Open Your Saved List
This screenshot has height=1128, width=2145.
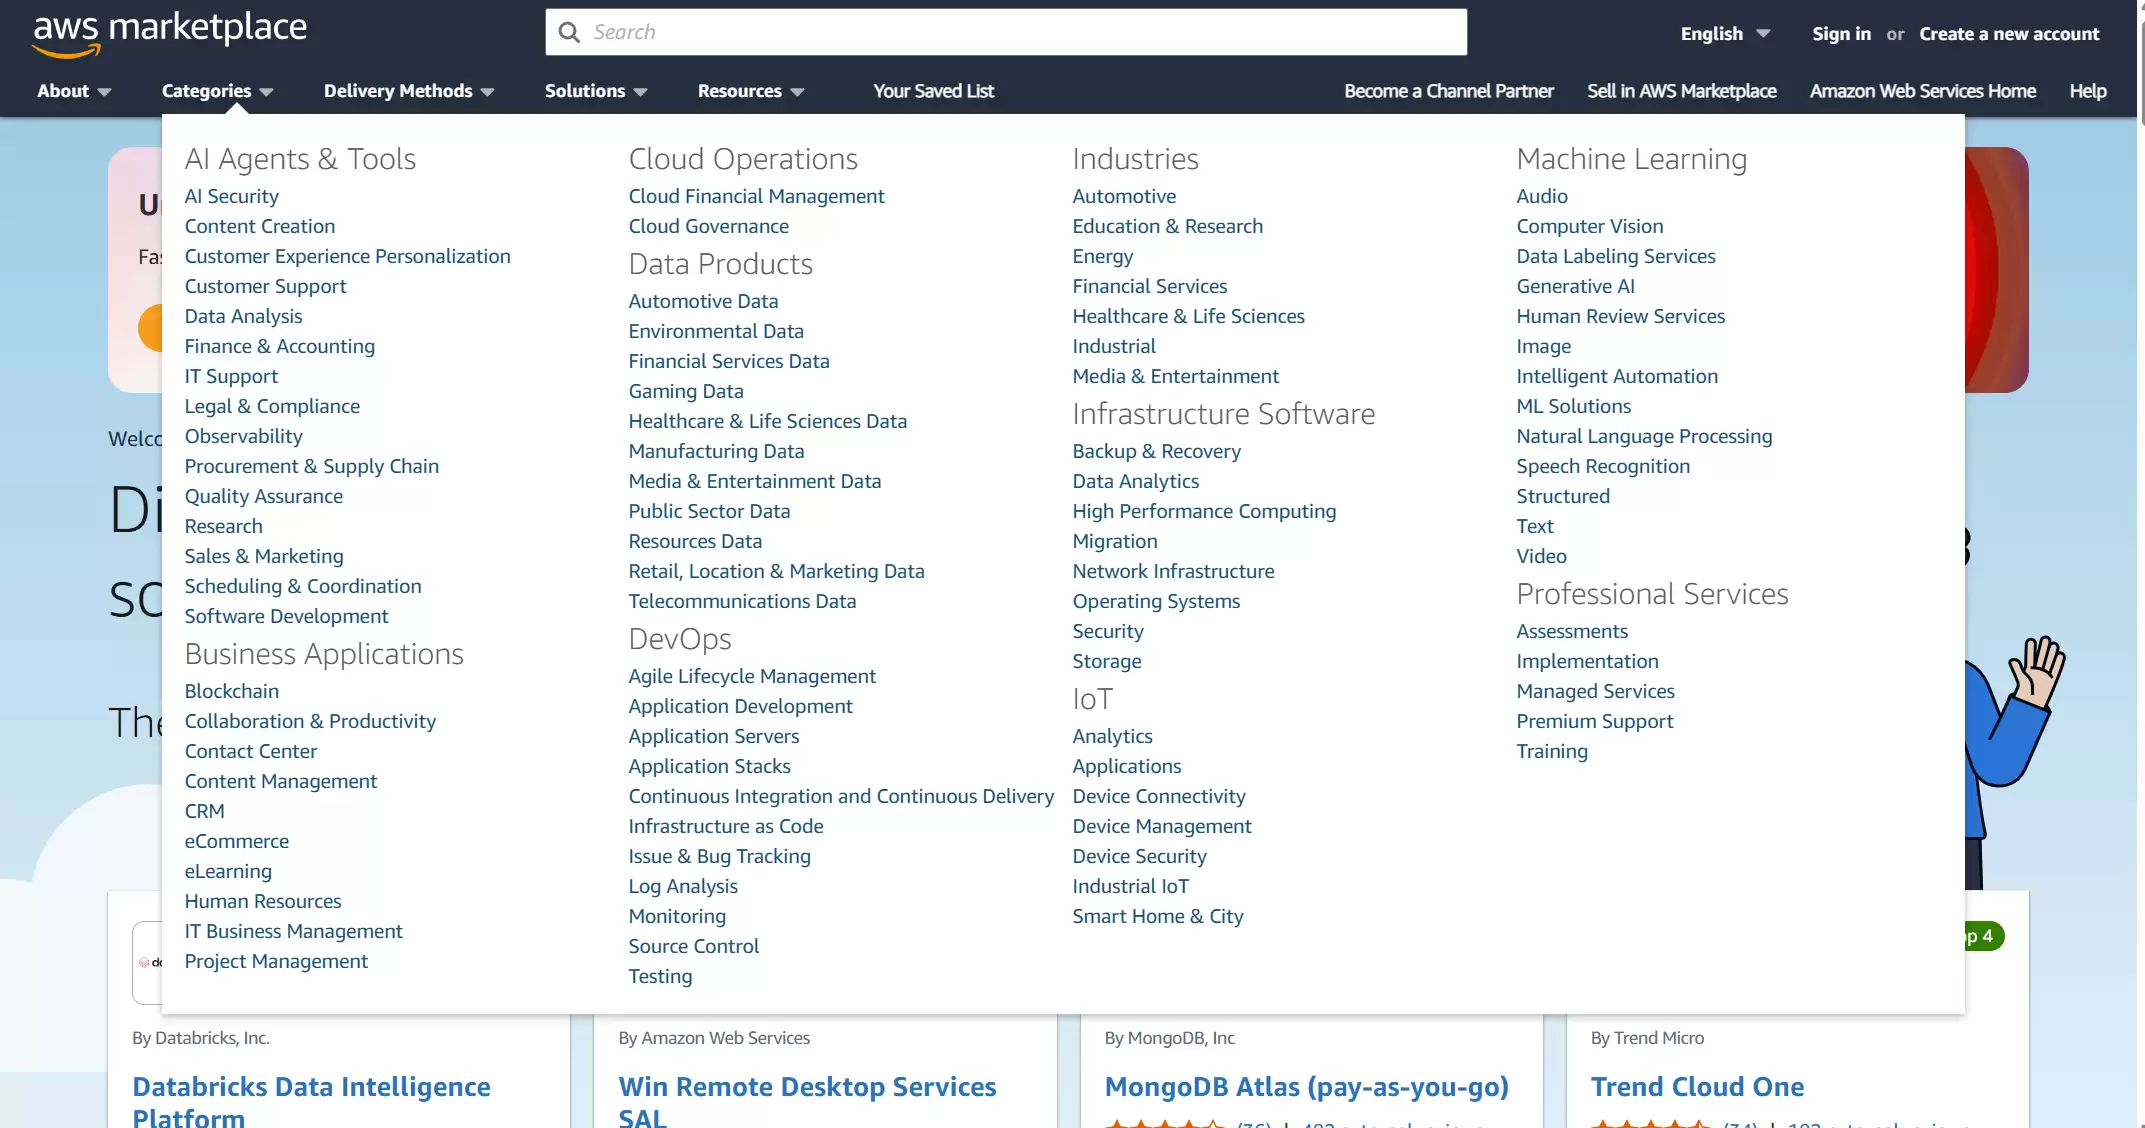click(933, 91)
